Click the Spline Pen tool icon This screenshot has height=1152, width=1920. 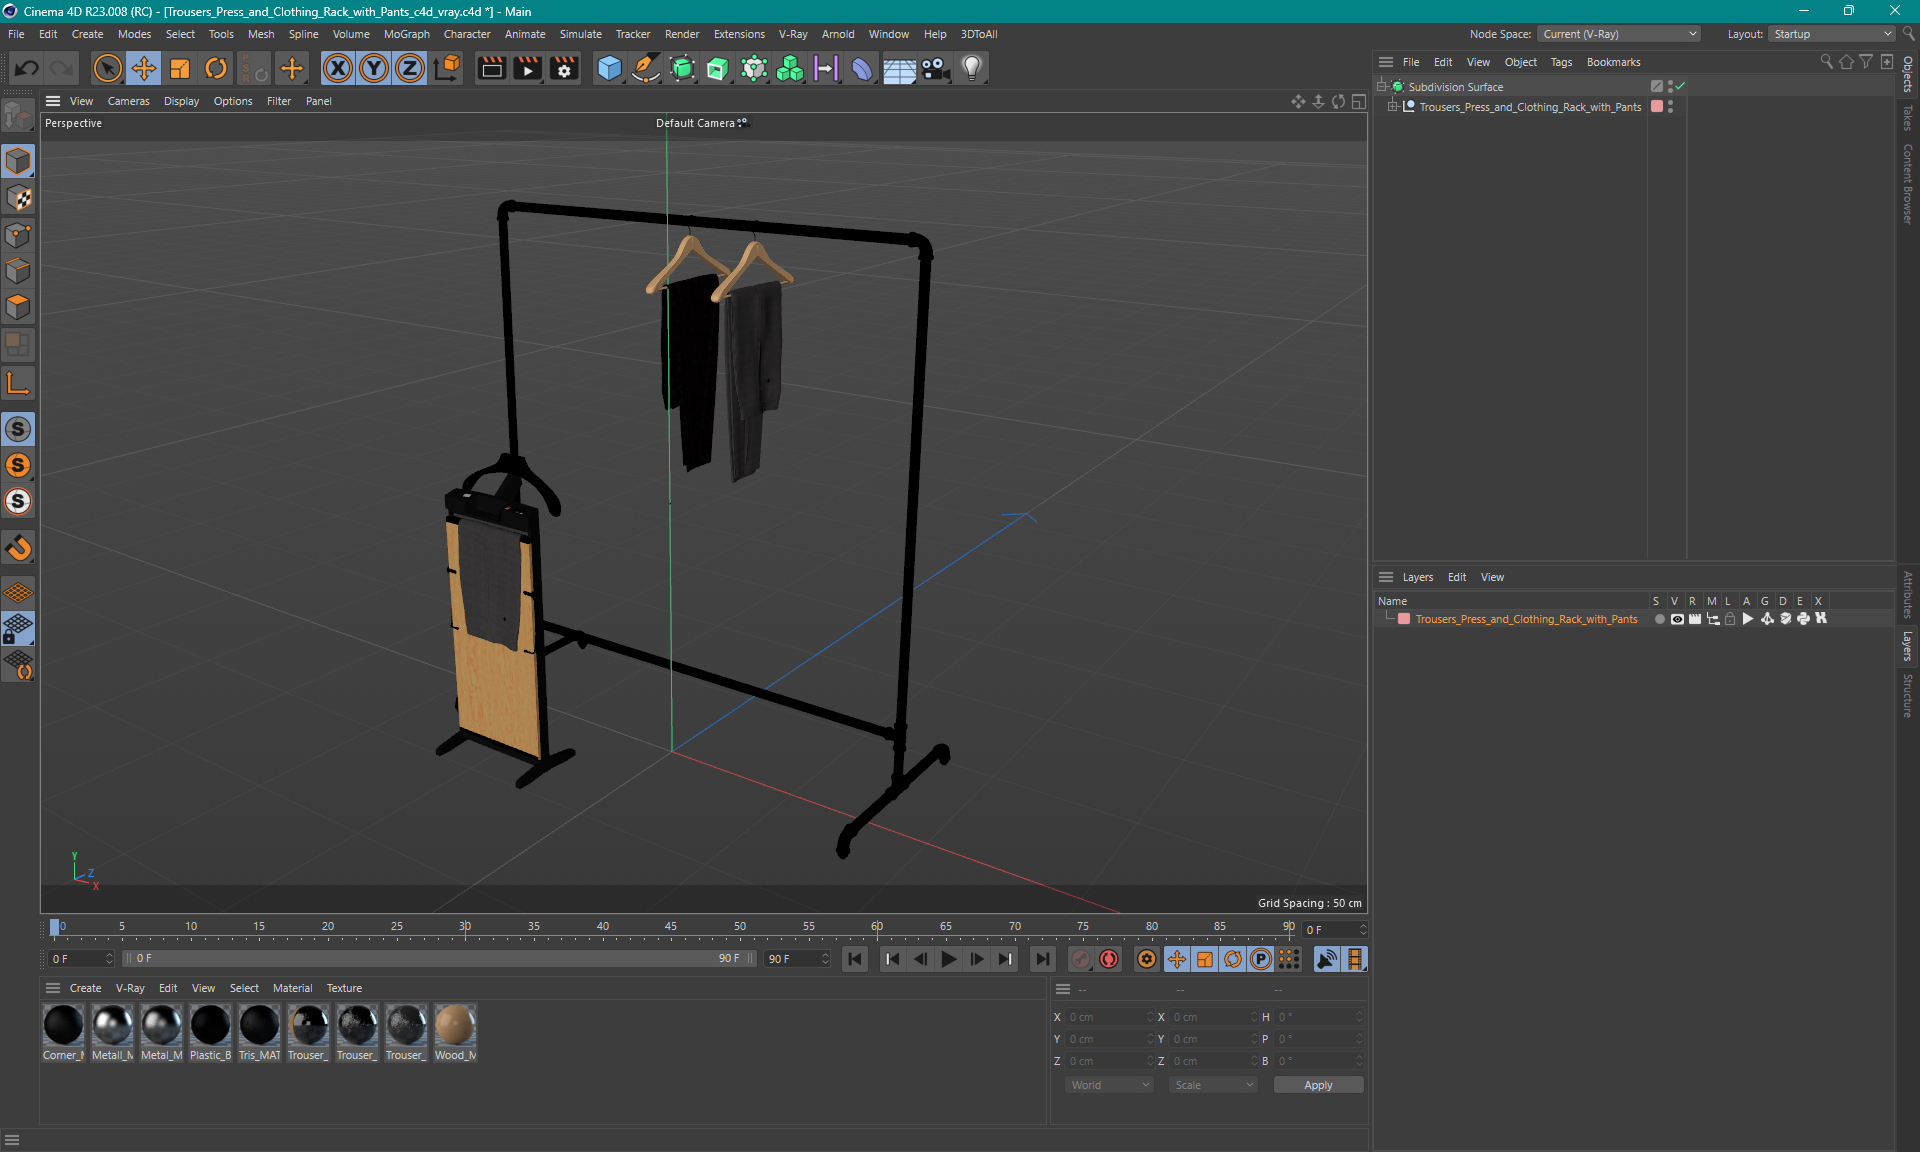(646, 68)
